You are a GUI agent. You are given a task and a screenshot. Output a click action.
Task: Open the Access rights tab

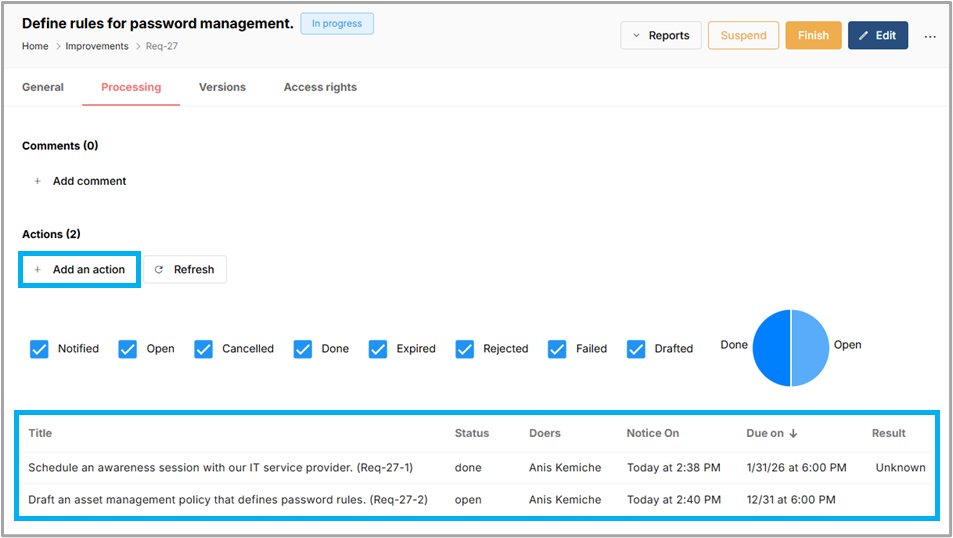pos(320,87)
